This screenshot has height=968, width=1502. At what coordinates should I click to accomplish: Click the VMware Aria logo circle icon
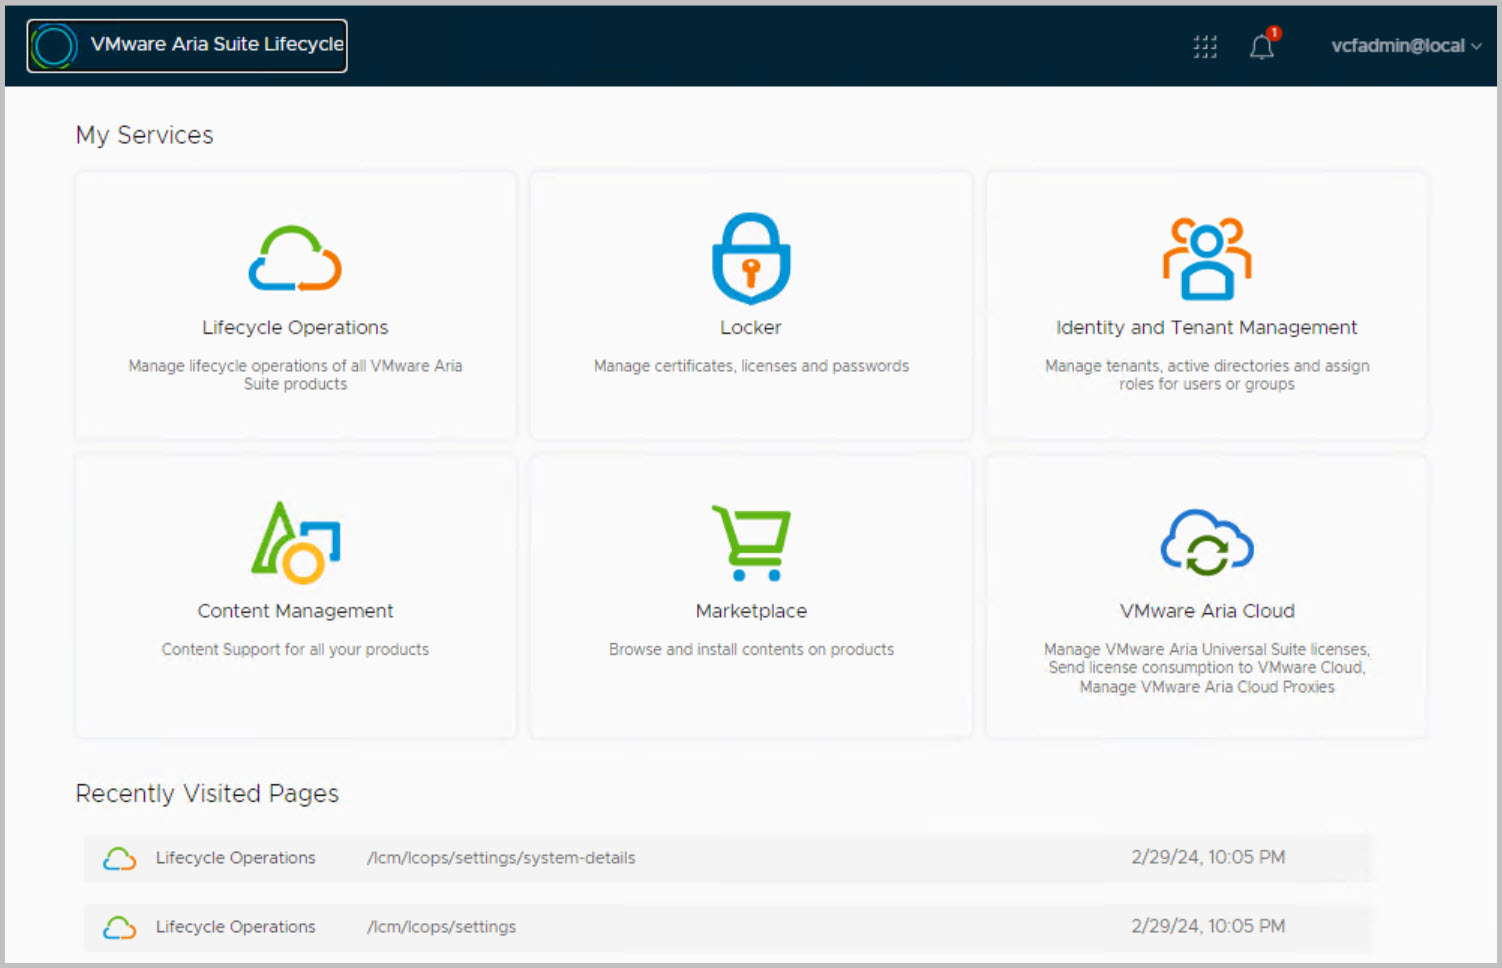(x=54, y=46)
